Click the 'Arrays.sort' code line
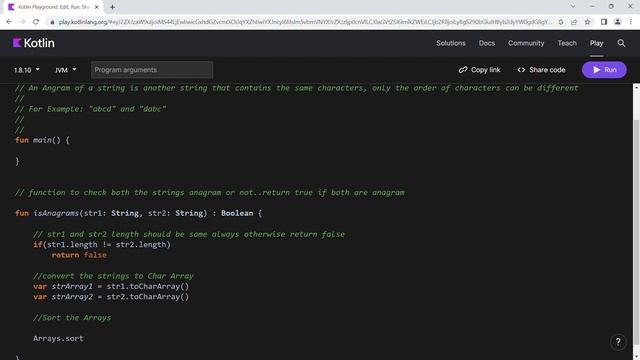This screenshot has width=640, height=360. (x=58, y=338)
